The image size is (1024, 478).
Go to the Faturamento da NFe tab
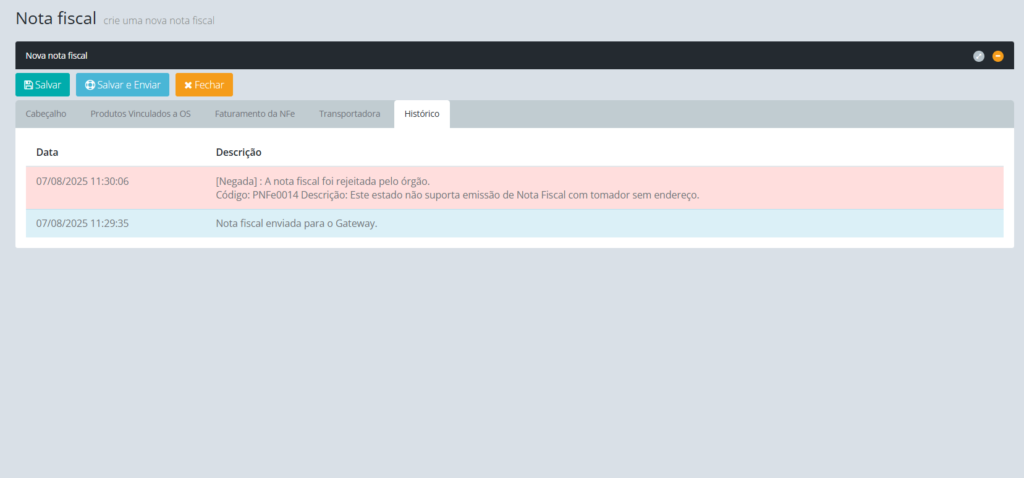[x=254, y=114]
